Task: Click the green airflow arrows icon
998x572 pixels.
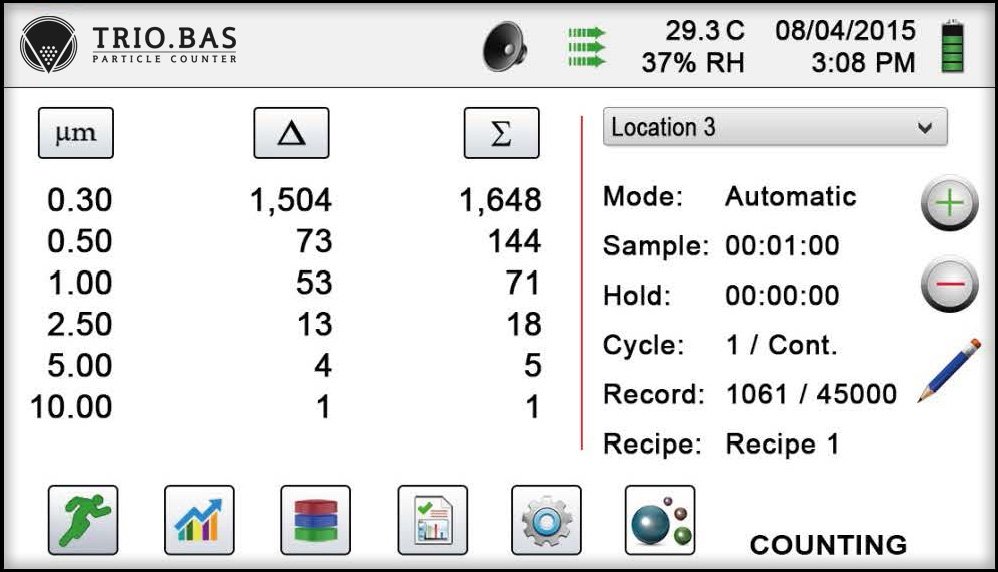Action: tap(587, 48)
